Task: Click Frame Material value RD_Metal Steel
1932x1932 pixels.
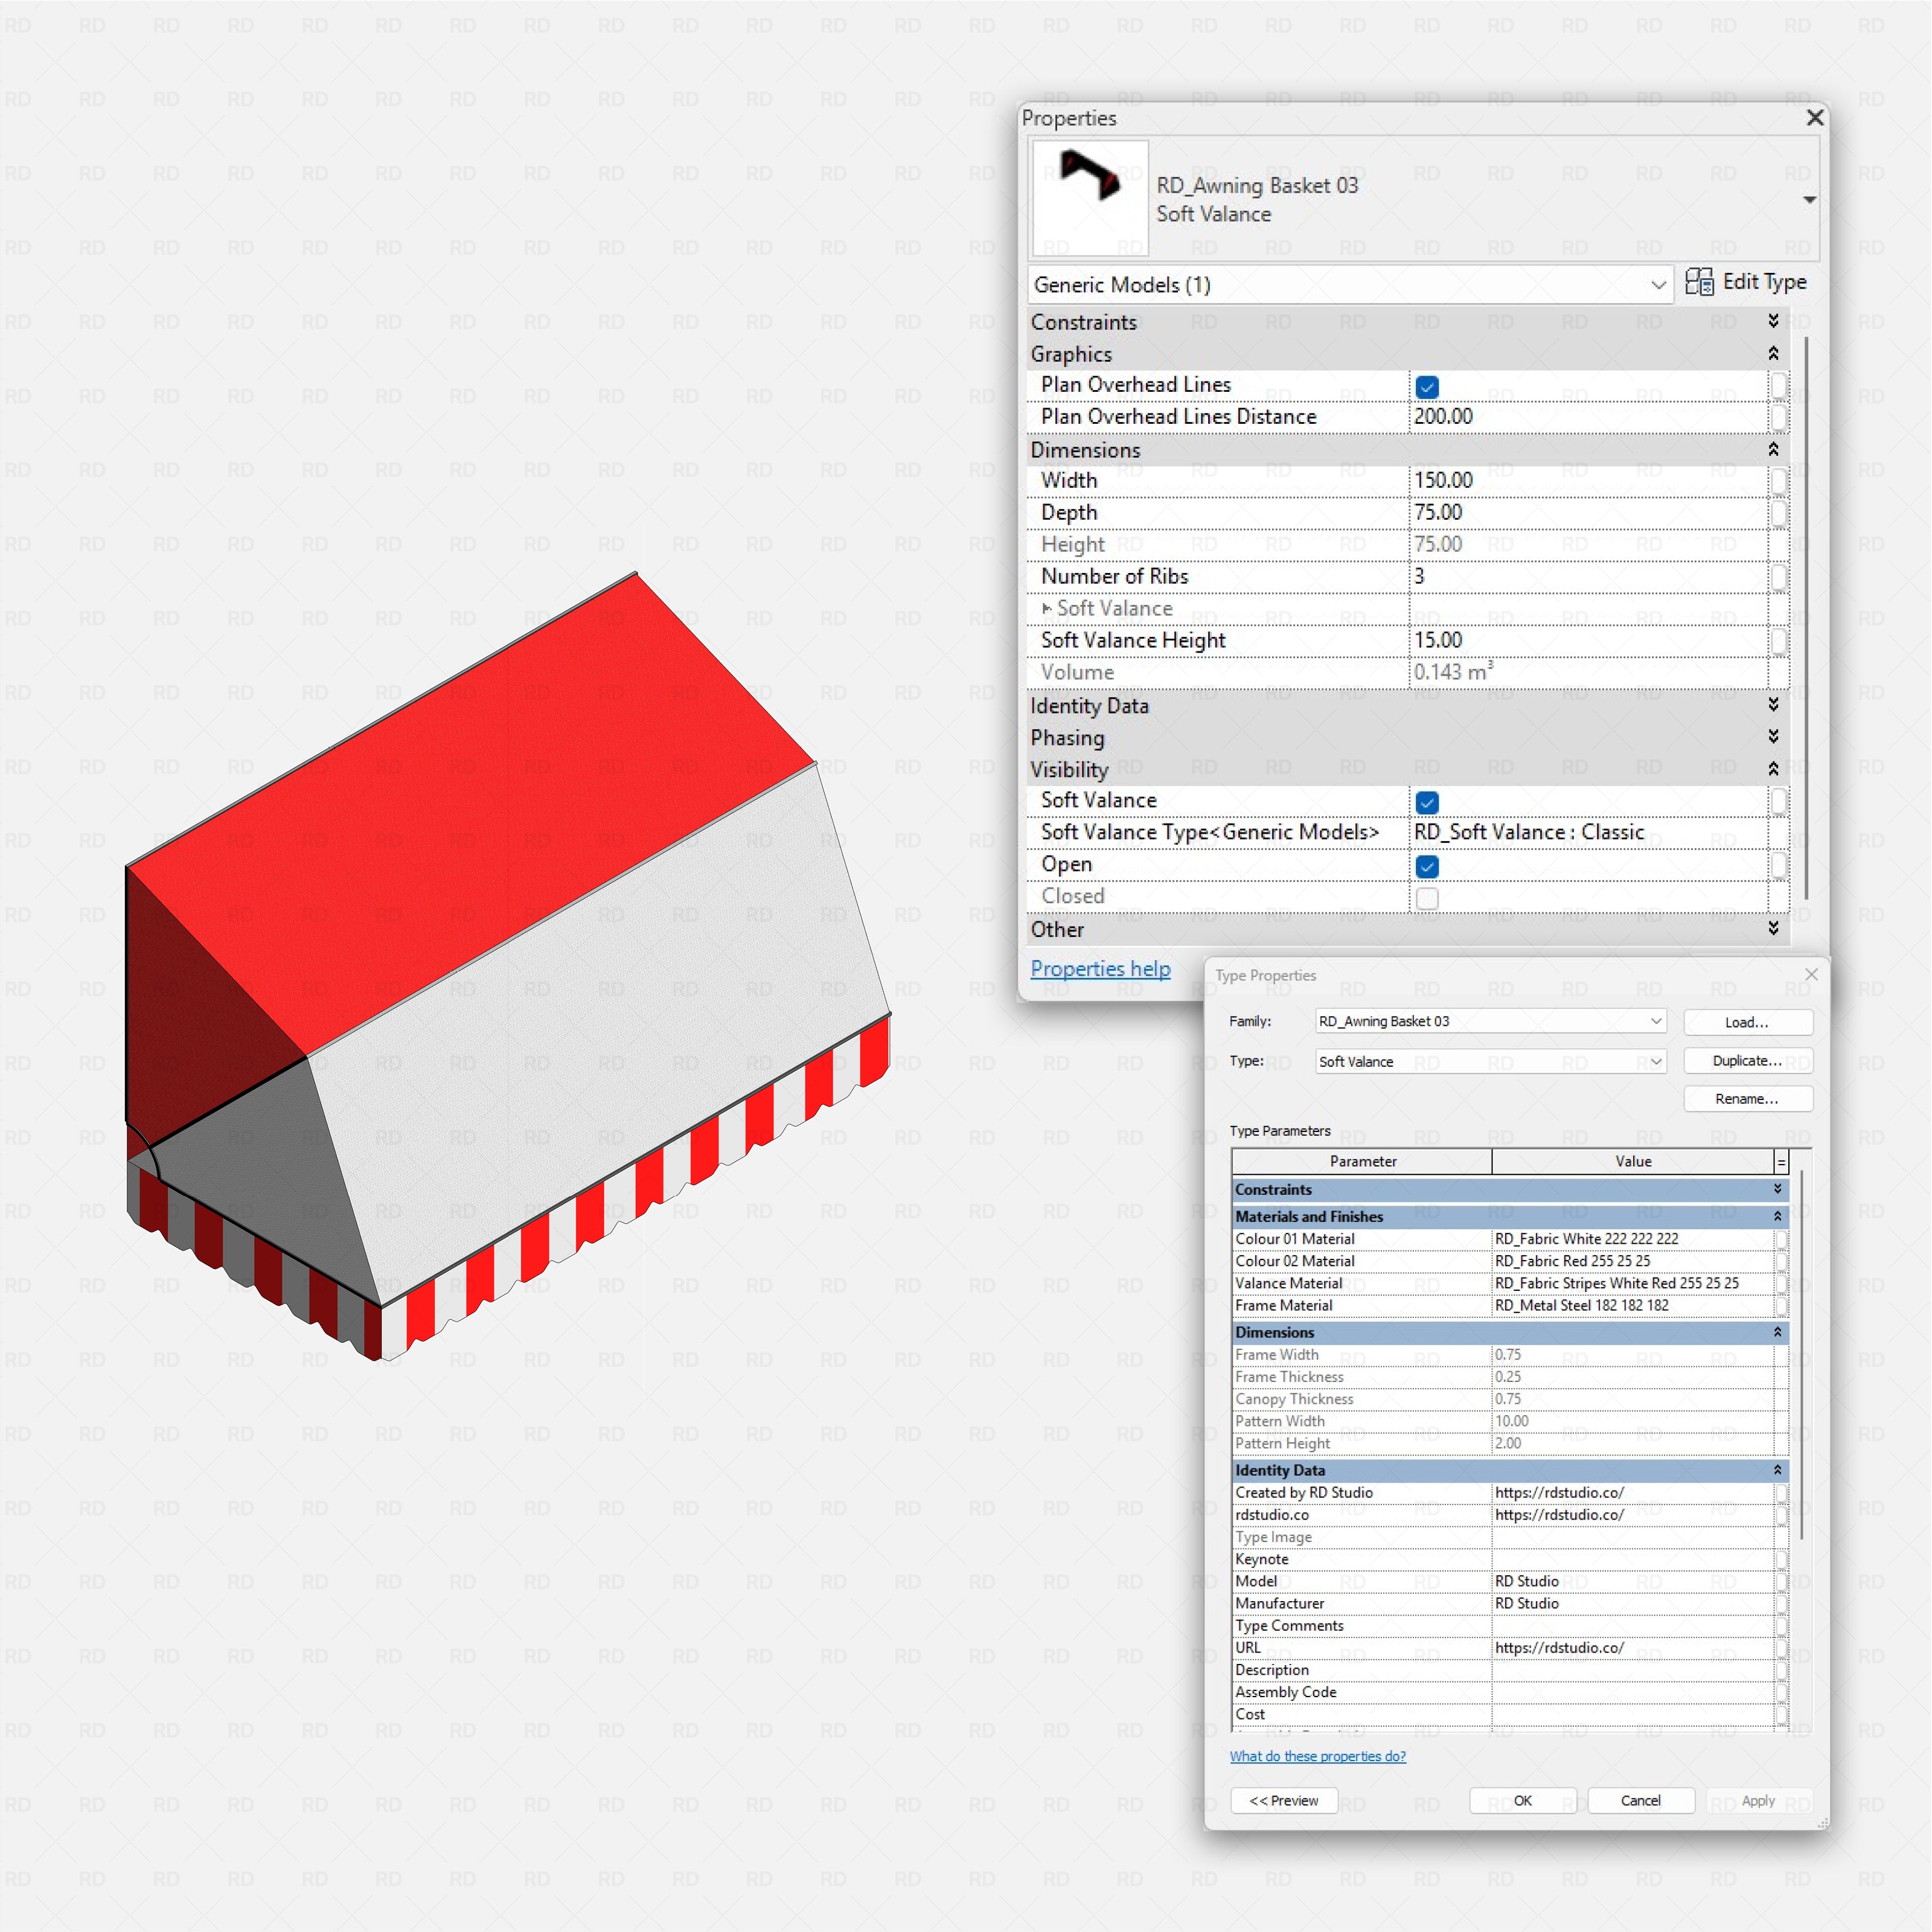Action: [x=1632, y=1305]
